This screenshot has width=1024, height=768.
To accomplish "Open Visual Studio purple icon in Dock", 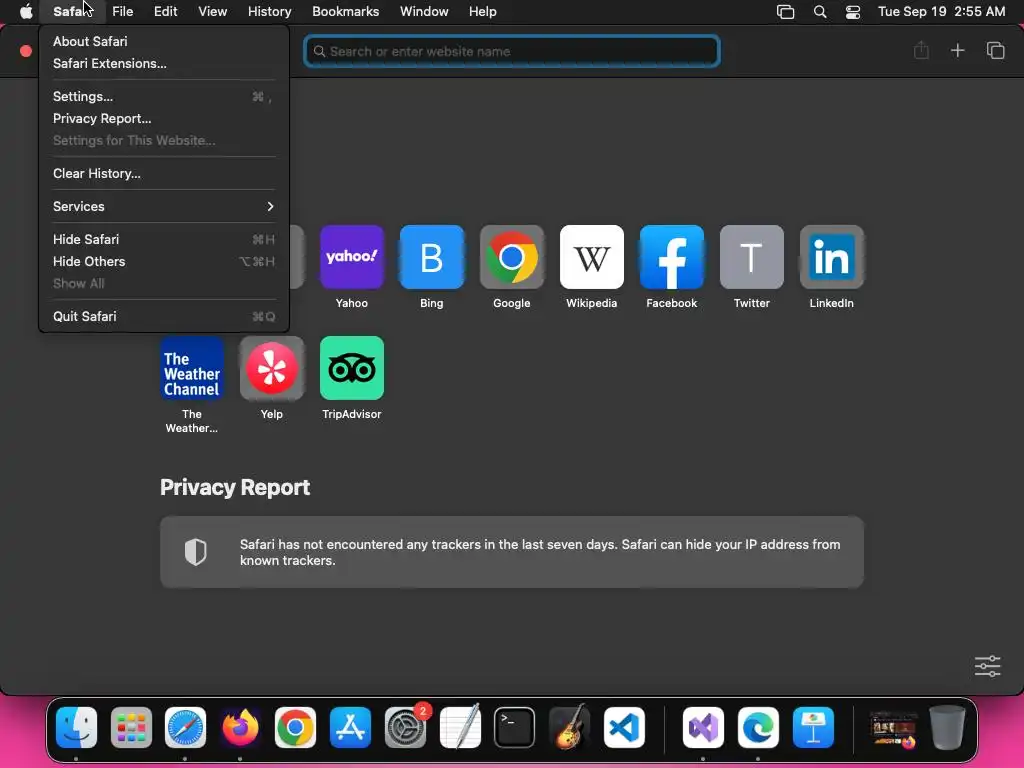I will [x=703, y=727].
